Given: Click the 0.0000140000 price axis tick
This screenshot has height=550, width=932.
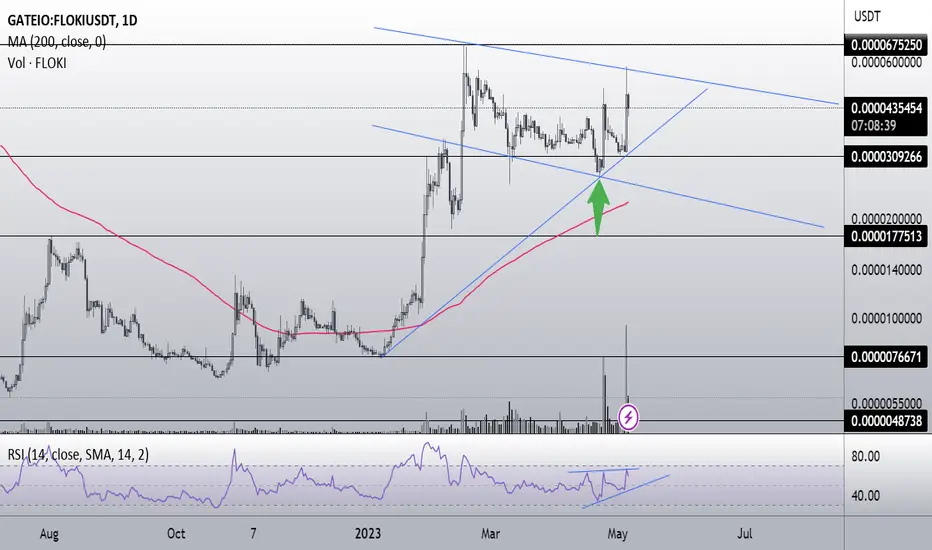Looking at the screenshot, I should click(x=886, y=270).
